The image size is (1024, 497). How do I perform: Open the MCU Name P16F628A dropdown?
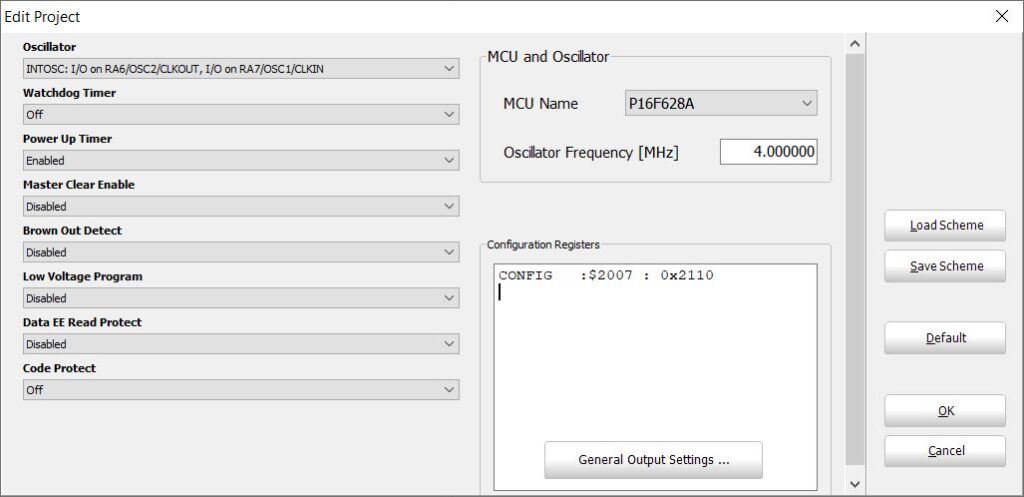[720, 103]
